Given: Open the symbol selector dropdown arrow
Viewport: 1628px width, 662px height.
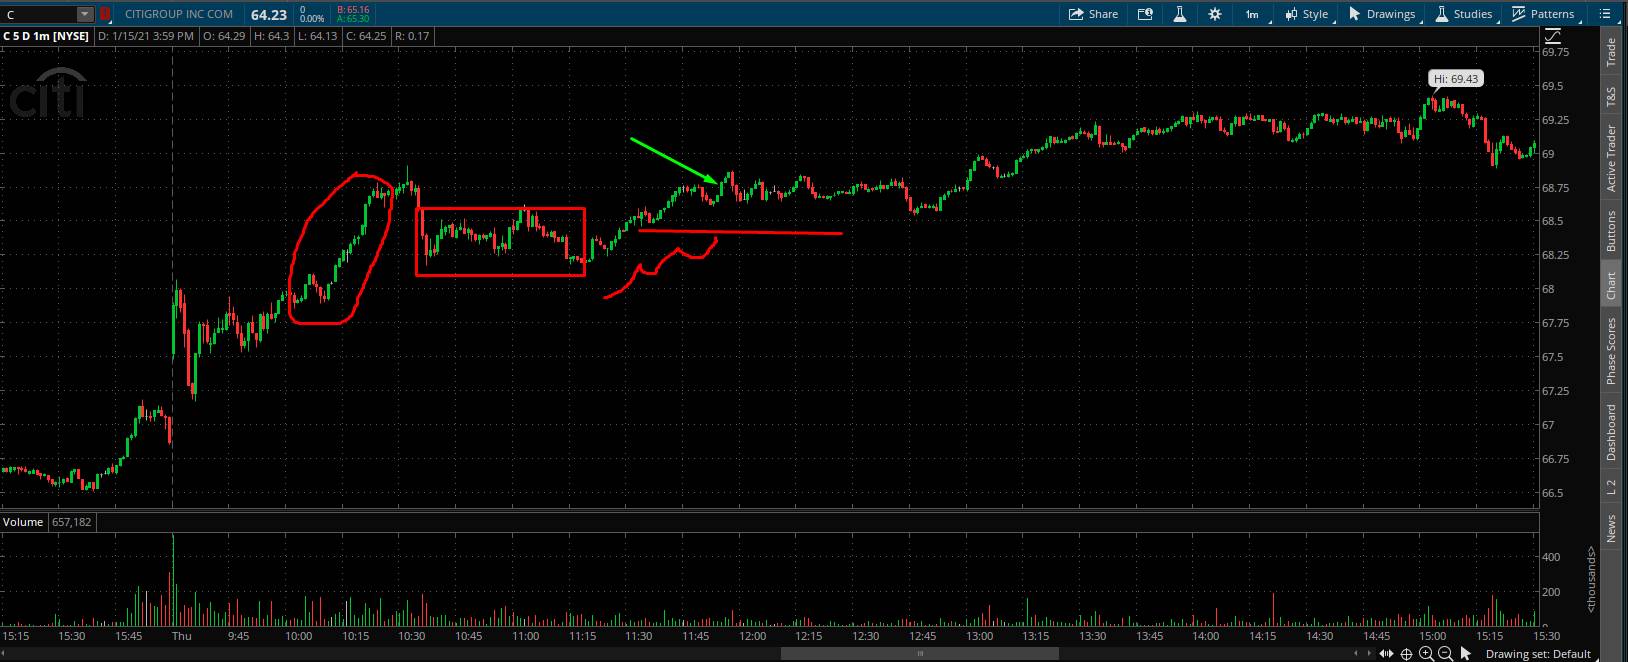Looking at the screenshot, I should tap(85, 14).
